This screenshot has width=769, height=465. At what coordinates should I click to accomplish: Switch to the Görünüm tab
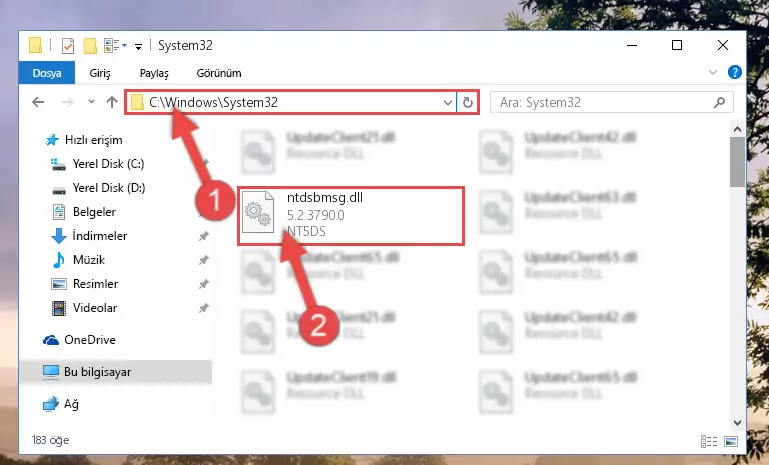[219, 73]
